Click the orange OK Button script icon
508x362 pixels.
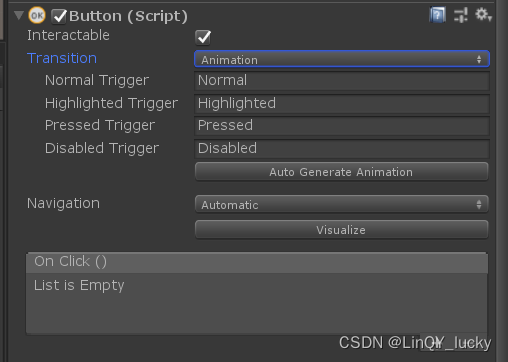(37, 15)
